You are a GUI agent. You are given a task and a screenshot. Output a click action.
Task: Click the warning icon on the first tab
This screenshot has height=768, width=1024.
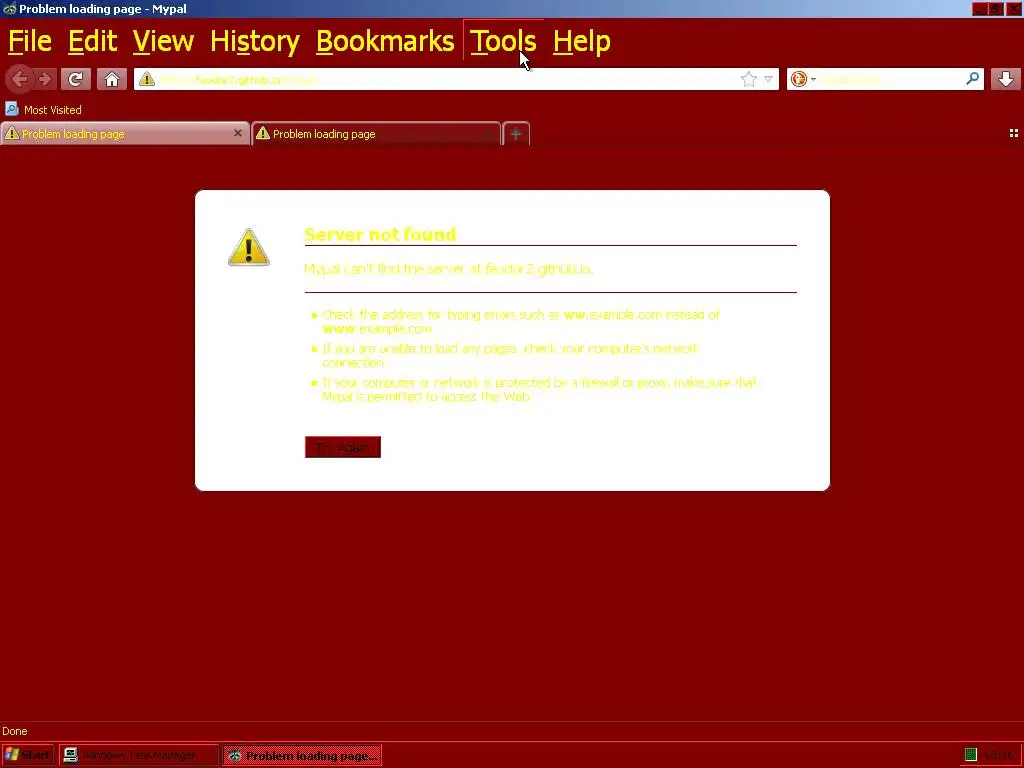point(12,133)
